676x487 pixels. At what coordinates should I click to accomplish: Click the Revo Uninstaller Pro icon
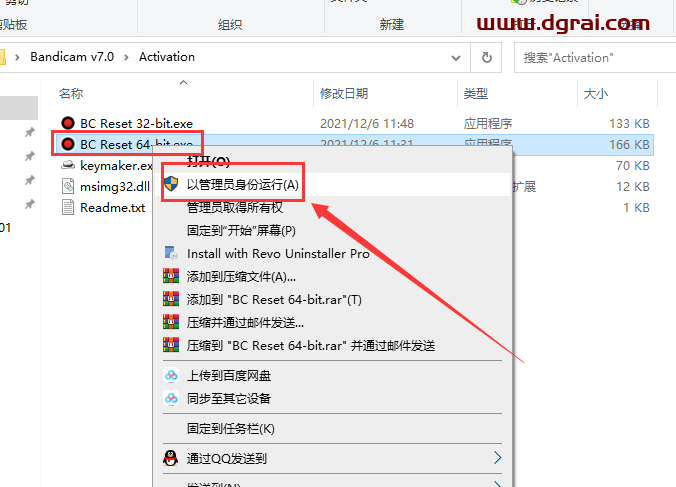point(171,253)
